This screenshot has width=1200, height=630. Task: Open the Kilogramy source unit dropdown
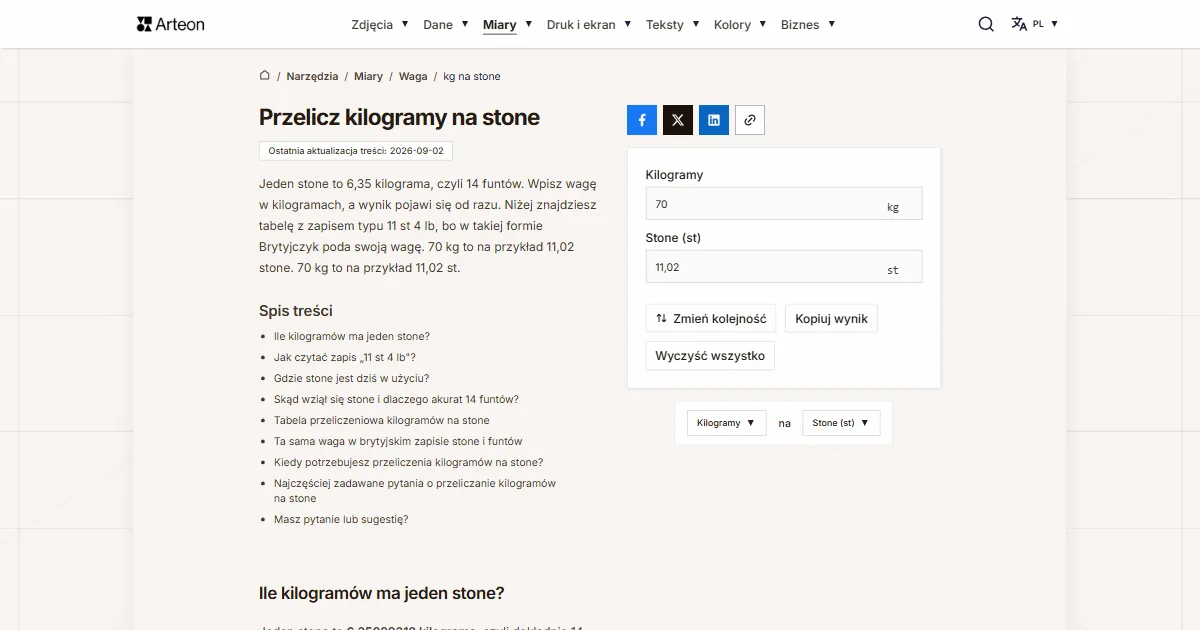(x=727, y=423)
